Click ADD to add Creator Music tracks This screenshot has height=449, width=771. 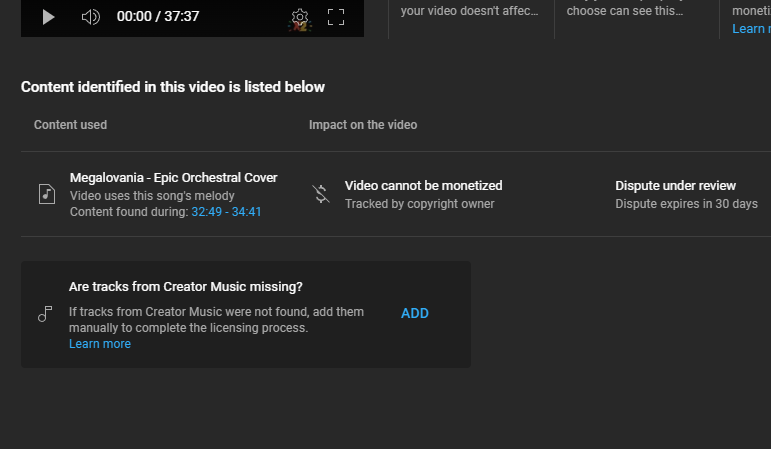tap(415, 313)
